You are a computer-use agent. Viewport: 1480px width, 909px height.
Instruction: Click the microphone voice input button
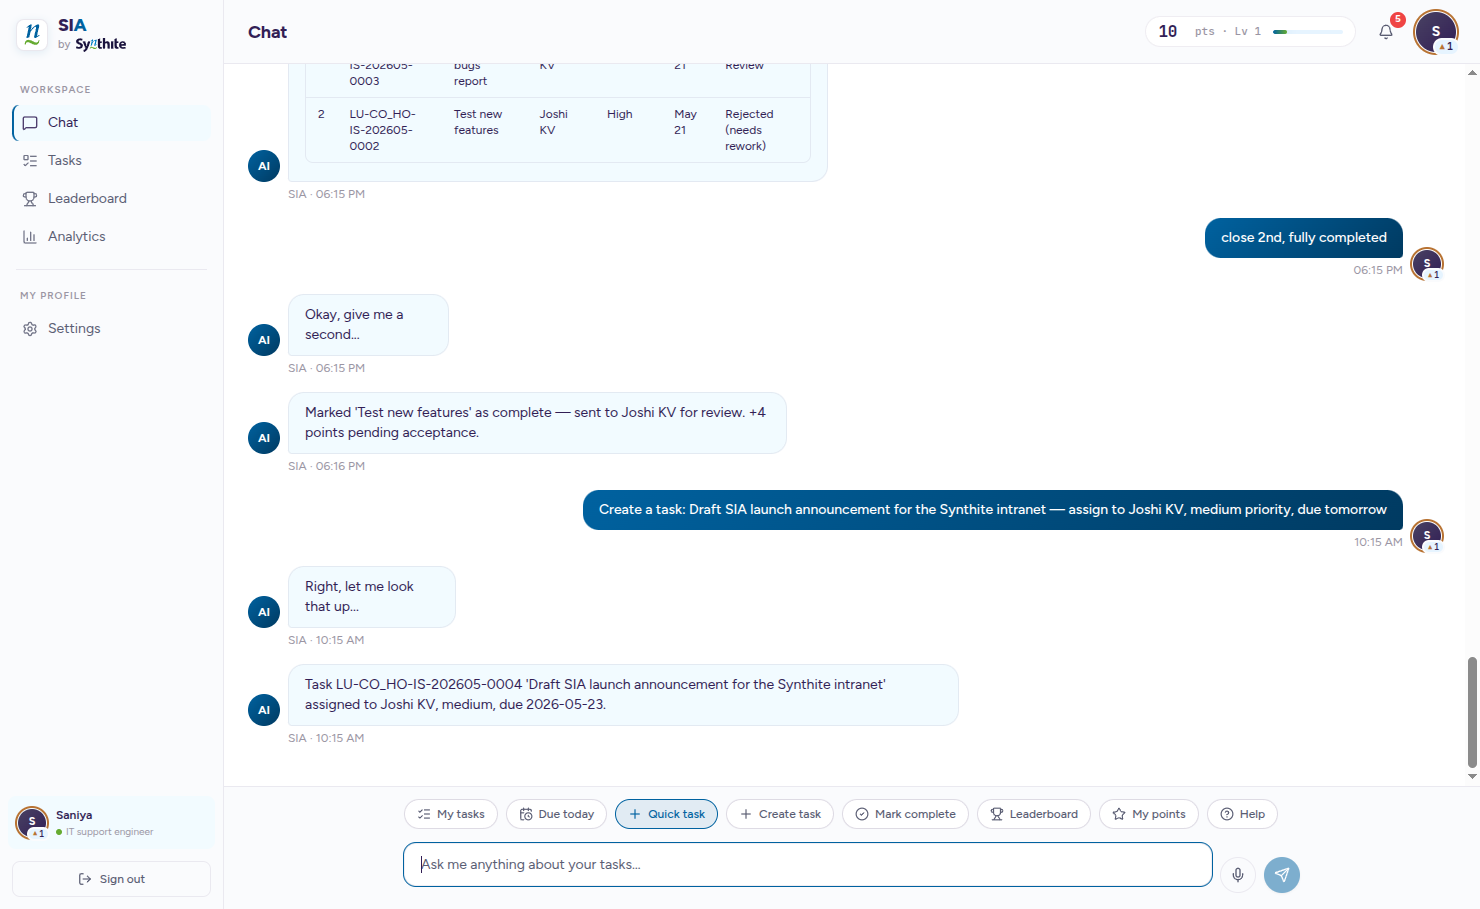1238,875
